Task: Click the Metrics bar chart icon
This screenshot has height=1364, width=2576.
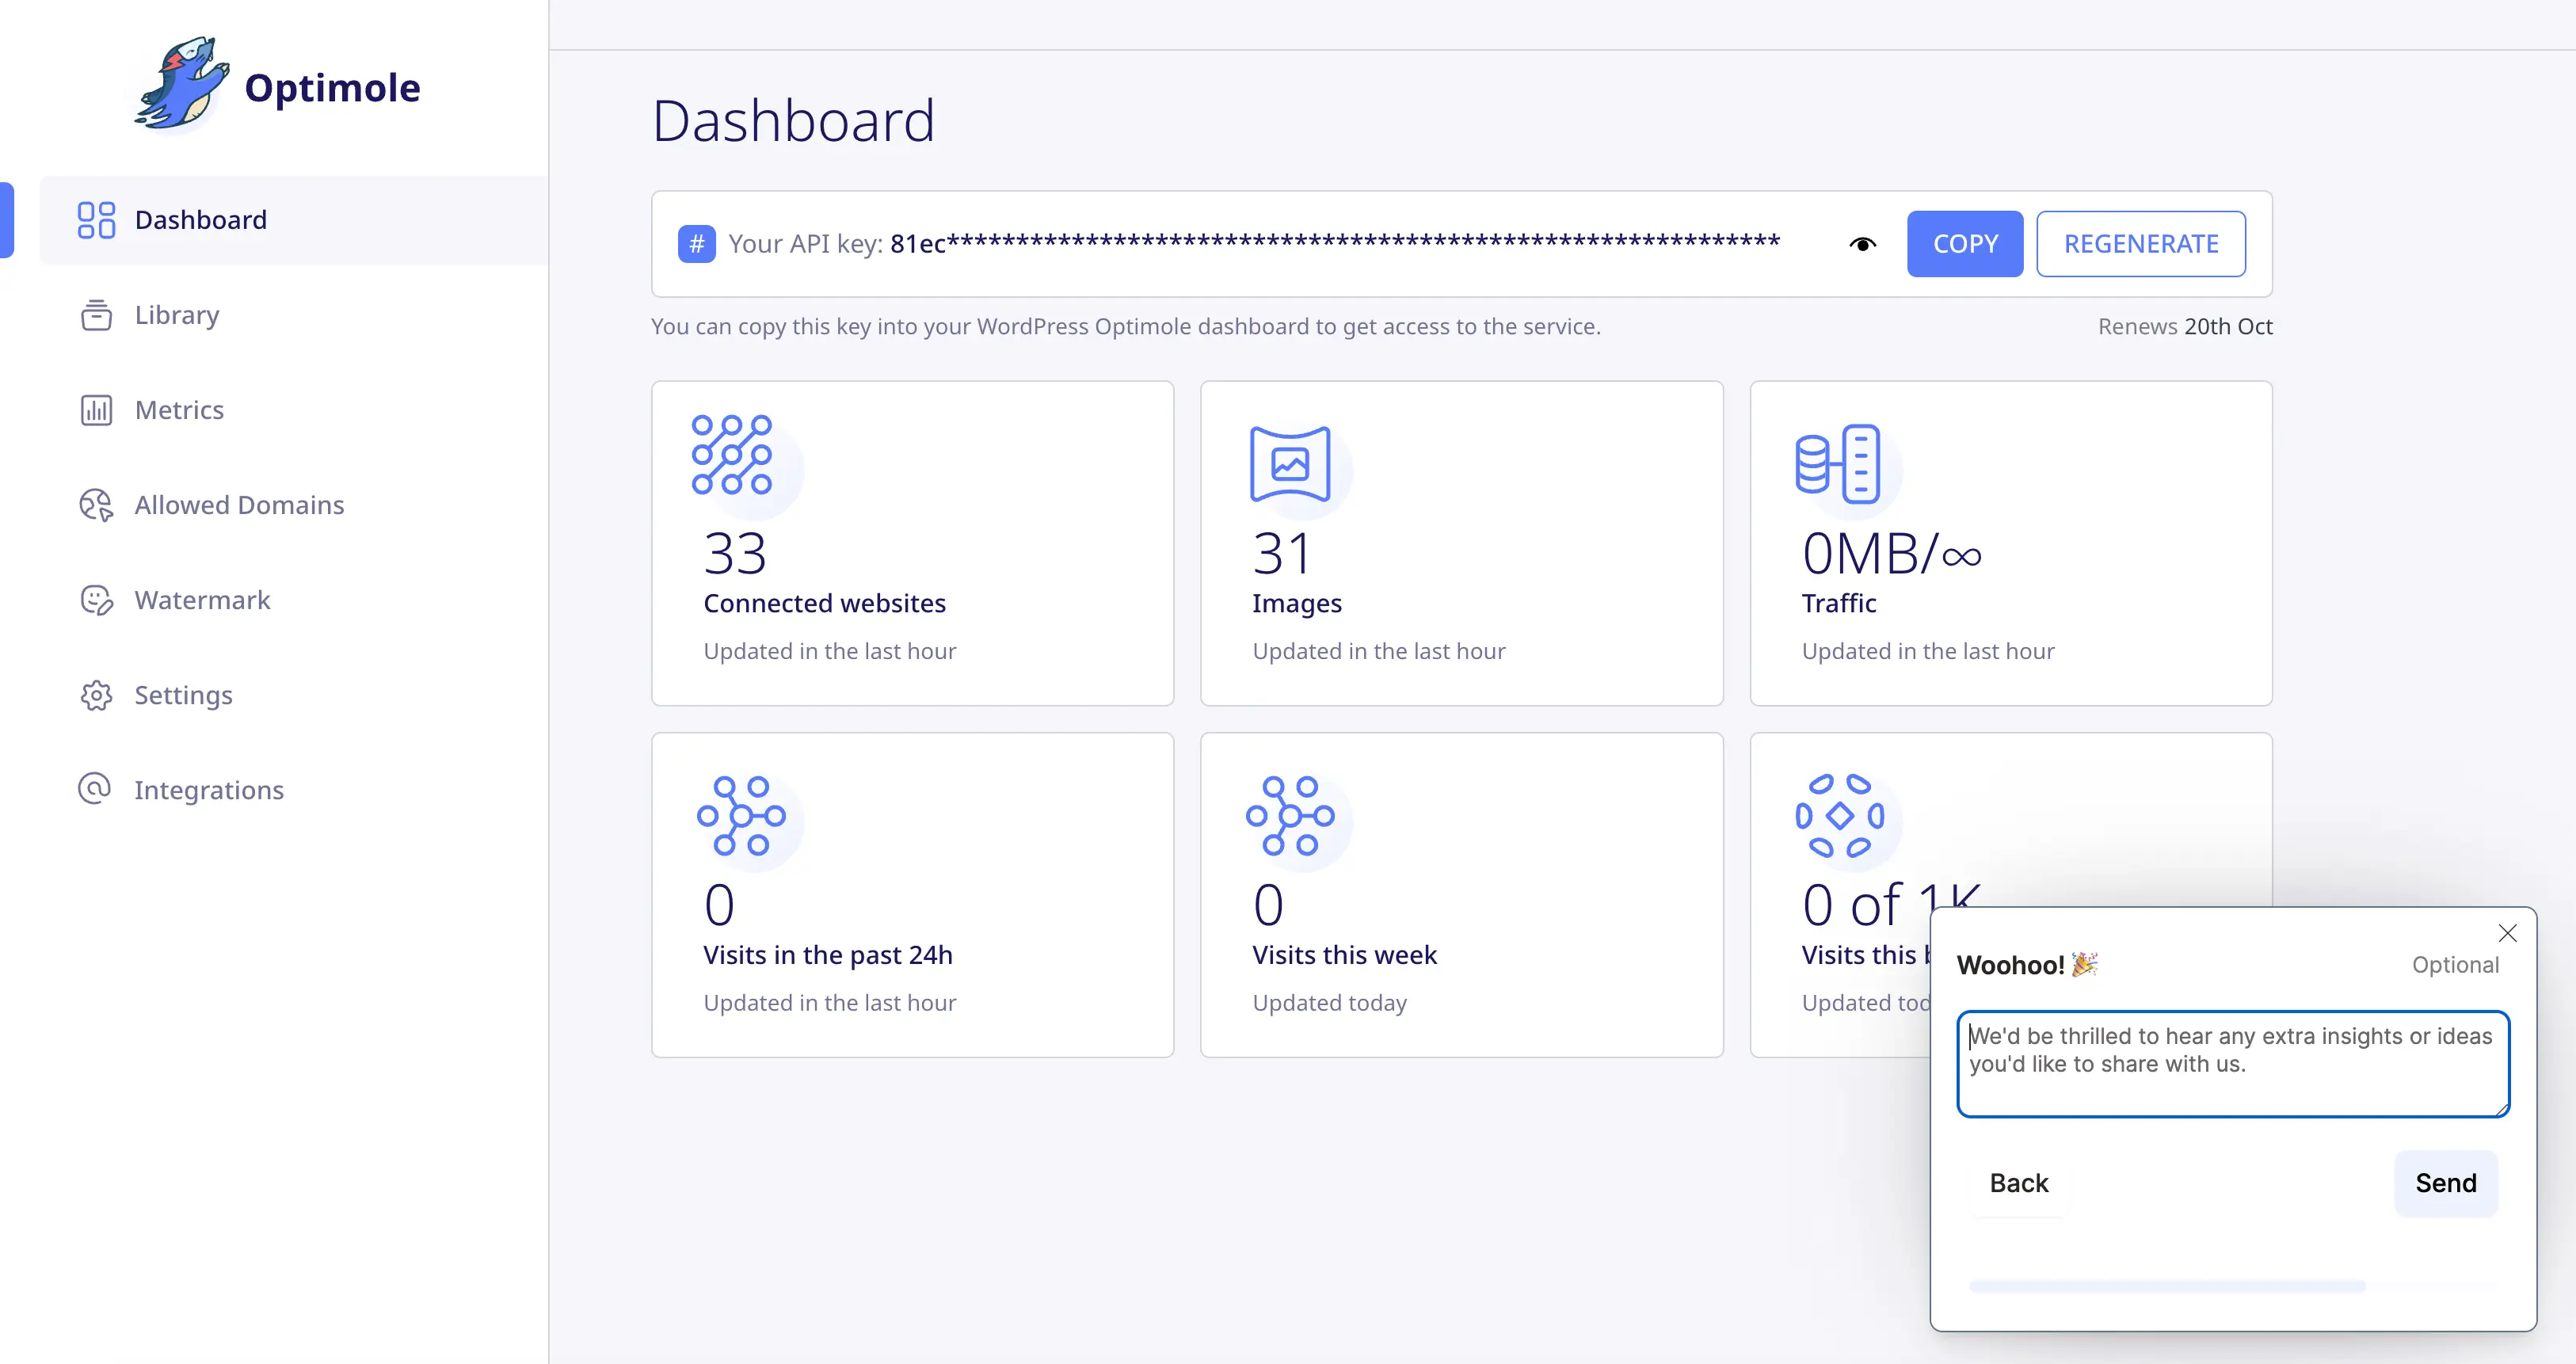Action: point(96,410)
